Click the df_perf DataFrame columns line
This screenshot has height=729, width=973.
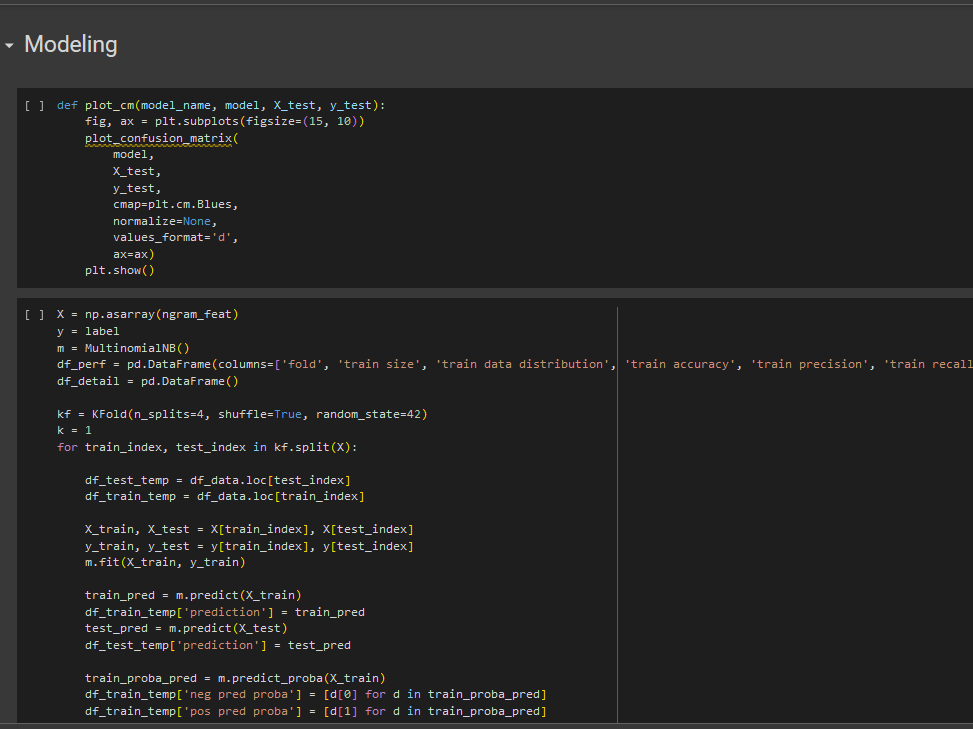[x=514, y=364]
